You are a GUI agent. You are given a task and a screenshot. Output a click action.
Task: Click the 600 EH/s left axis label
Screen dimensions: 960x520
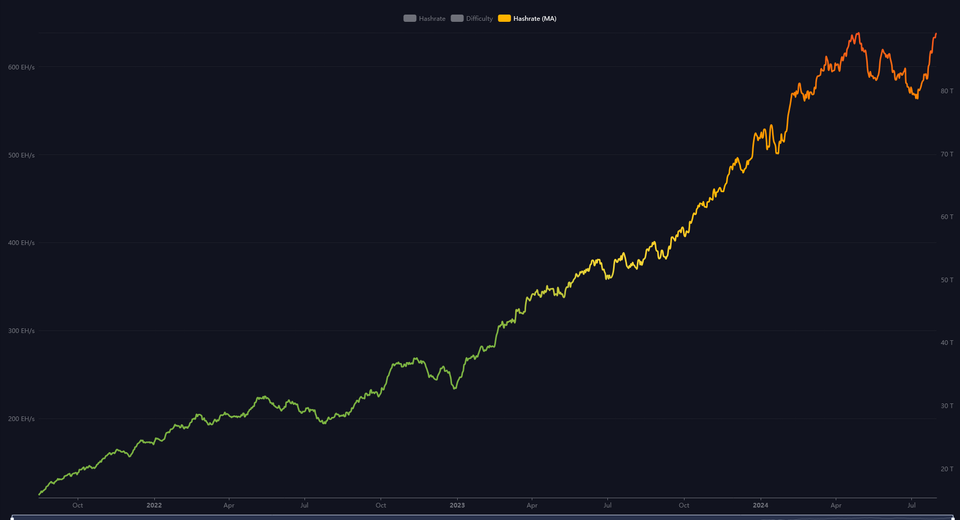[x=21, y=67]
